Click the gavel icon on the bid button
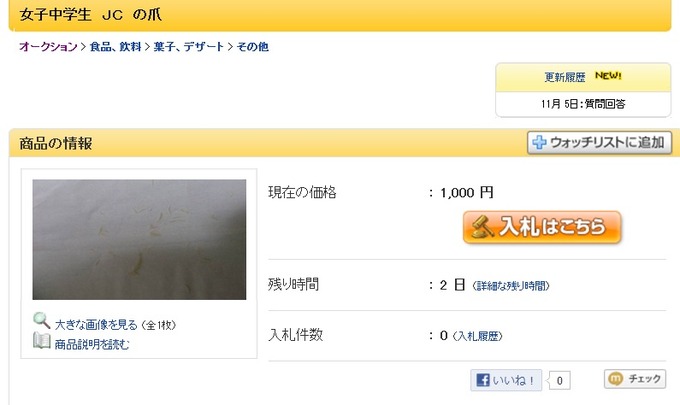The height and width of the screenshot is (405, 680). [482, 227]
